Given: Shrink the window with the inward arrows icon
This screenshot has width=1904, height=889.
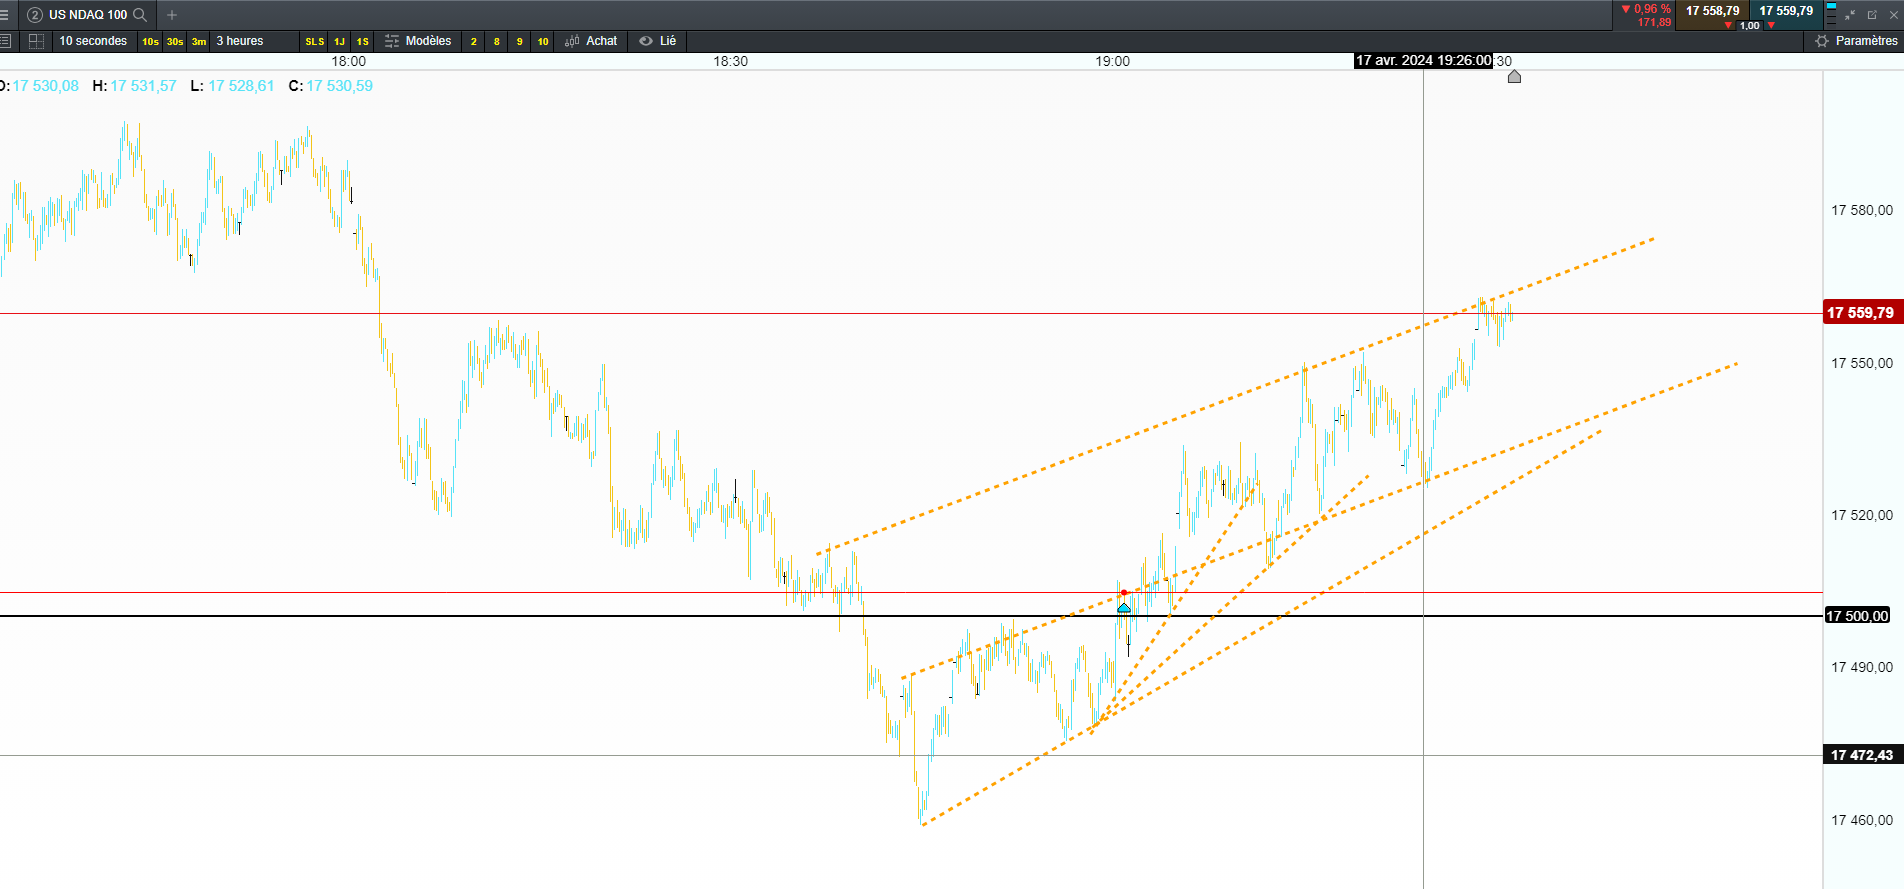Looking at the screenshot, I should click(1850, 15).
